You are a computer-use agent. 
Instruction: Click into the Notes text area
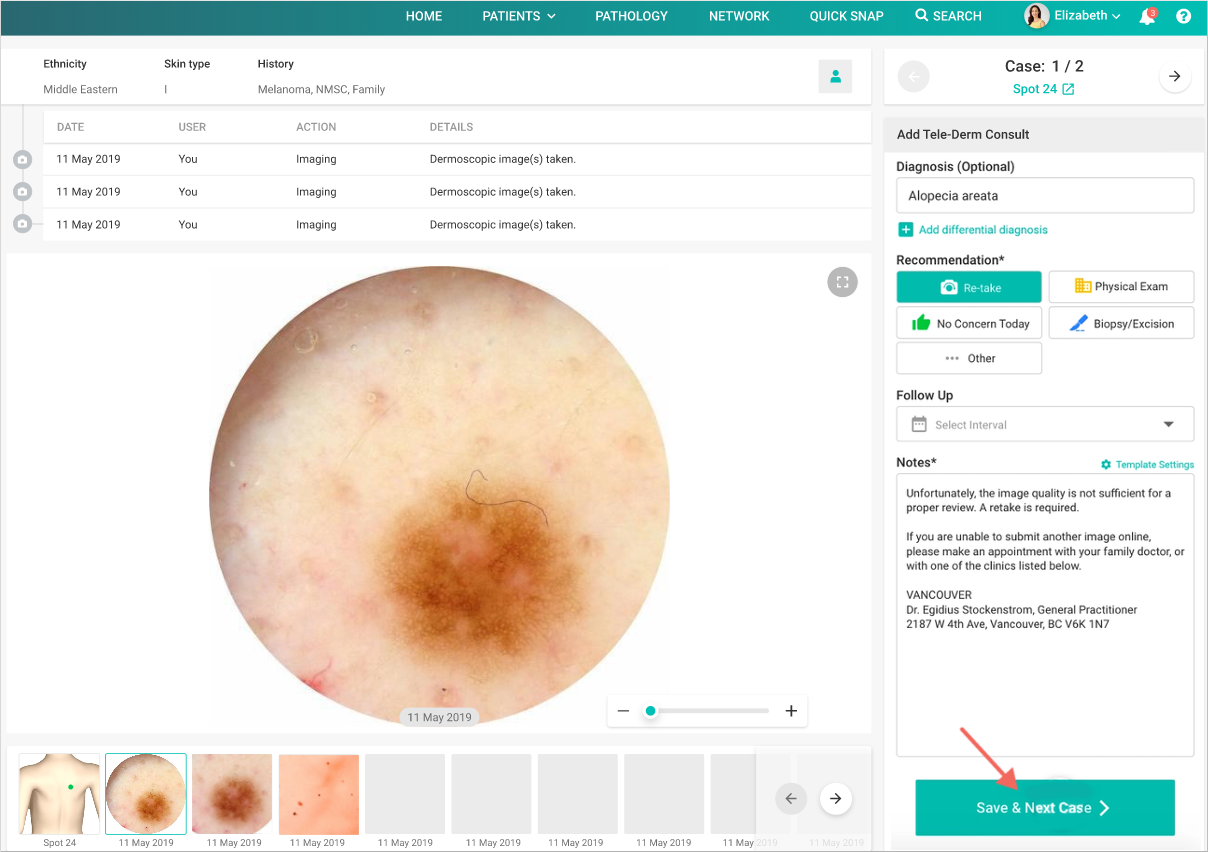[1045, 615]
